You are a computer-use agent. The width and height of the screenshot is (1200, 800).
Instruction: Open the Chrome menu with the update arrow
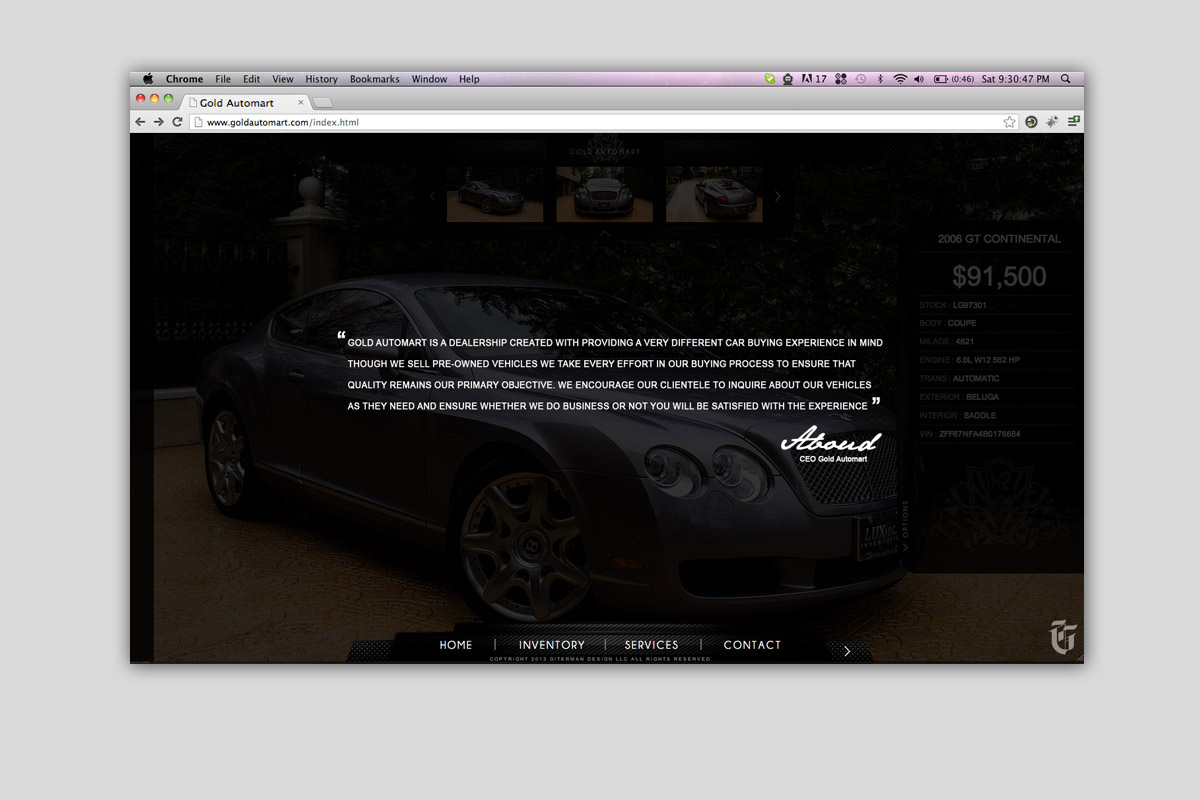[1073, 122]
